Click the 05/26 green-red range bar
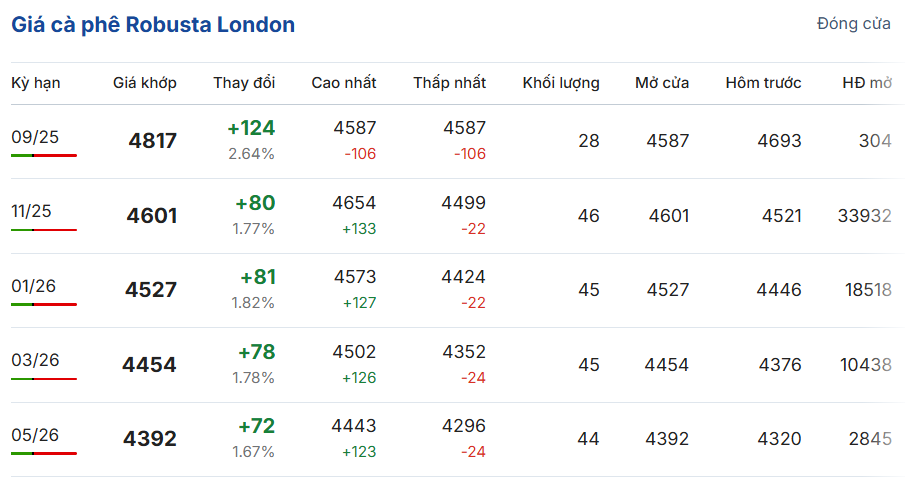Viewport: 911px width, 482px height. 44,454
